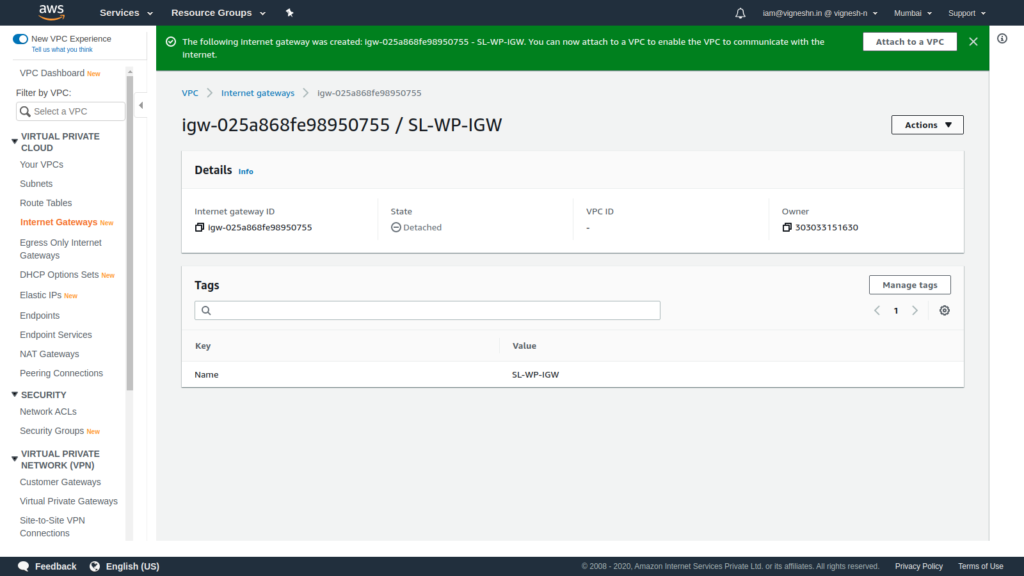Image resolution: width=1024 pixels, height=576 pixels.
Task: Open NAT Gateways page
Action: tap(49, 354)
